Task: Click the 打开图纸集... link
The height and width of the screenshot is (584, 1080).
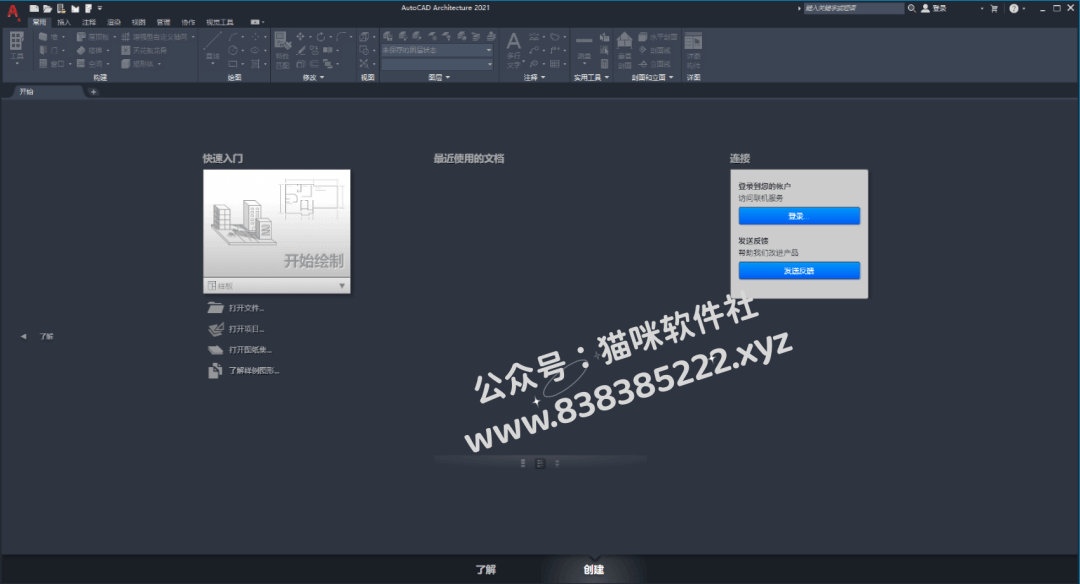Action: (x=240, y=349)
